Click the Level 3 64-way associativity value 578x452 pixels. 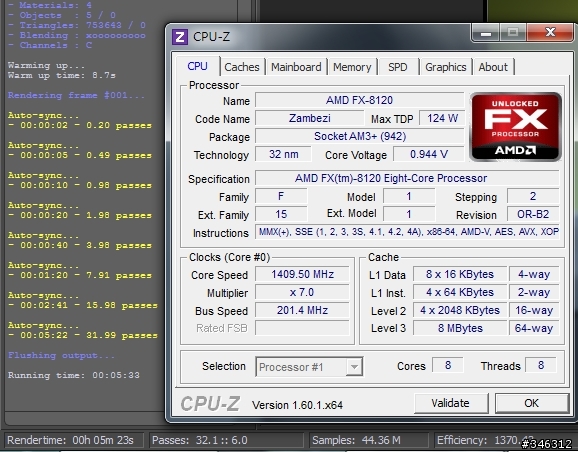coord(534,328)
